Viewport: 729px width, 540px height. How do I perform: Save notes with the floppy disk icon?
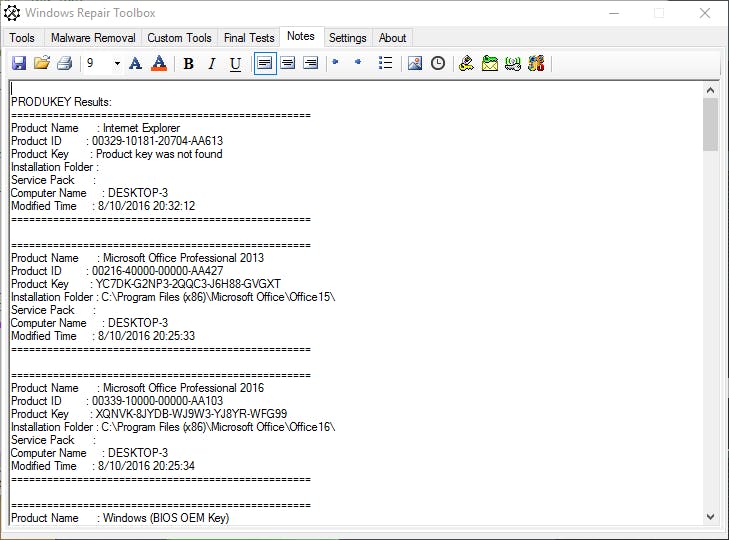[19, 63]
